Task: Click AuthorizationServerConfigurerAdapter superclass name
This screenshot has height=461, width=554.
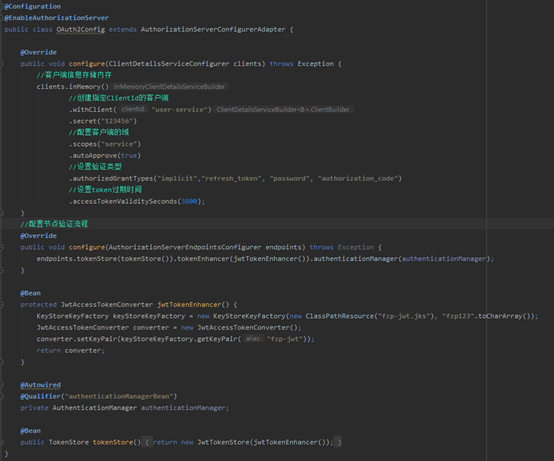Action: point(213,29)
